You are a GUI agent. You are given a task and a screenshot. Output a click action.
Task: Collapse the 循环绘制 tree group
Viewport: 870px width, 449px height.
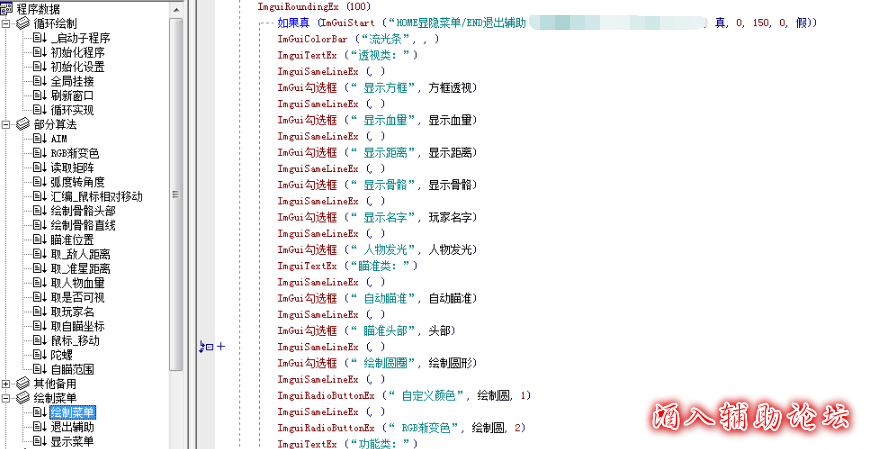(8, 24)
